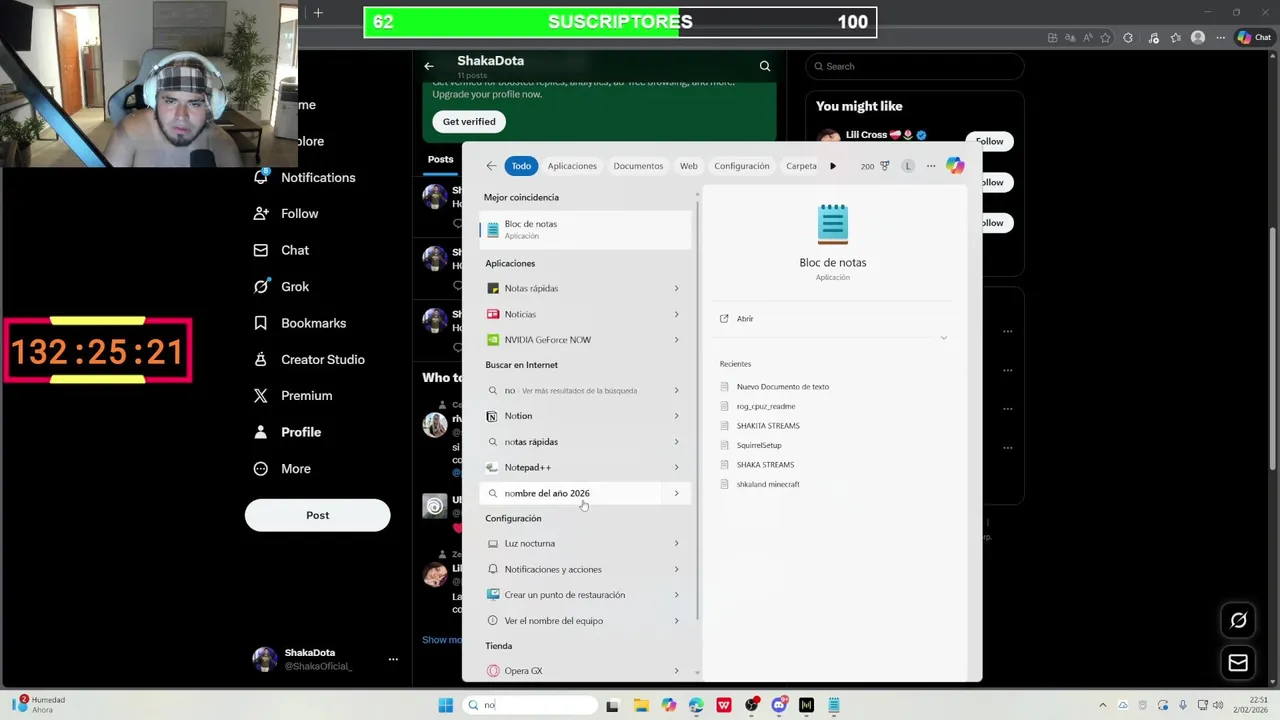Open File Explorer from the taskbar
The height and width of the screenshot is (720, 1280).
(641, 705)
